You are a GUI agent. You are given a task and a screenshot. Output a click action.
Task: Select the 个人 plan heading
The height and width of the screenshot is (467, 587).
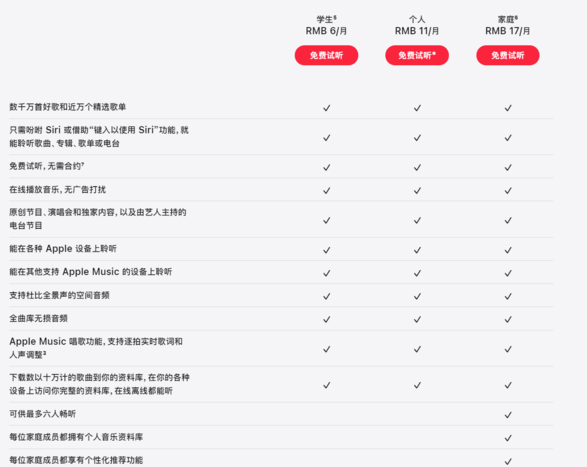pos(417,19)
